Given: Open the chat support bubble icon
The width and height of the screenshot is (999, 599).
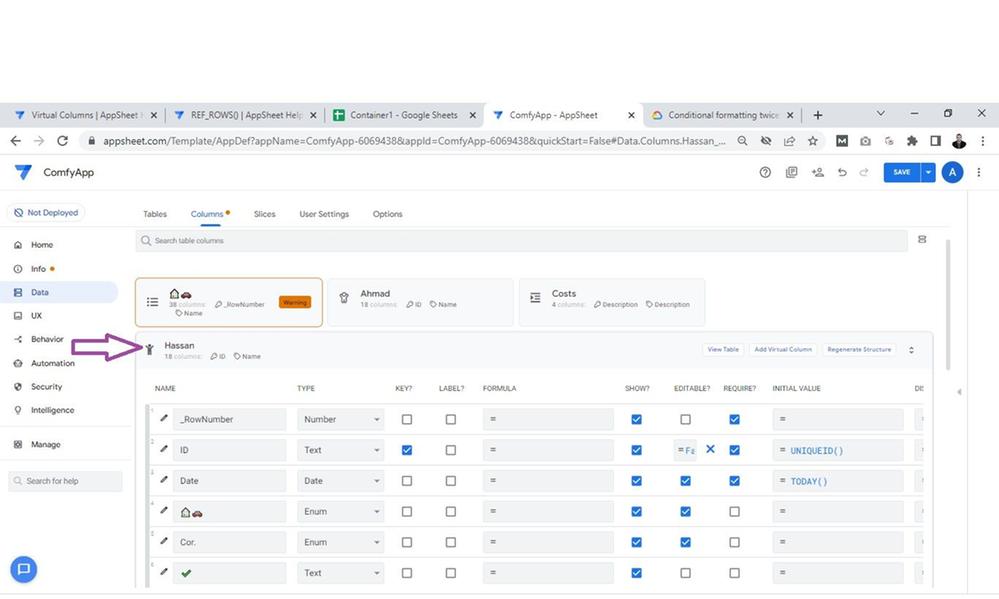Looking at the screenshot, I should [24, 569].
